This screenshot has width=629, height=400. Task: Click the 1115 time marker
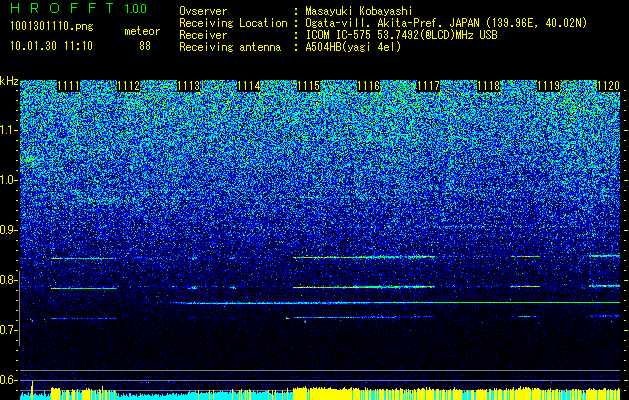point(308,86)
